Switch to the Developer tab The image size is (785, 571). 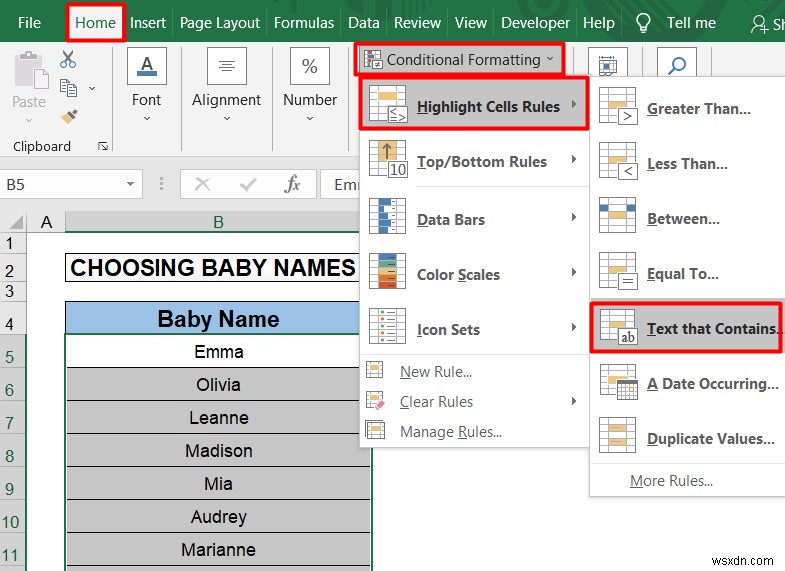pyautogui.click(x=535, y=23)
